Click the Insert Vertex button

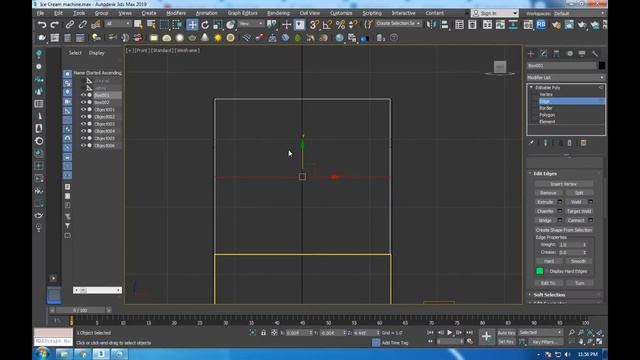pos(563,184)
